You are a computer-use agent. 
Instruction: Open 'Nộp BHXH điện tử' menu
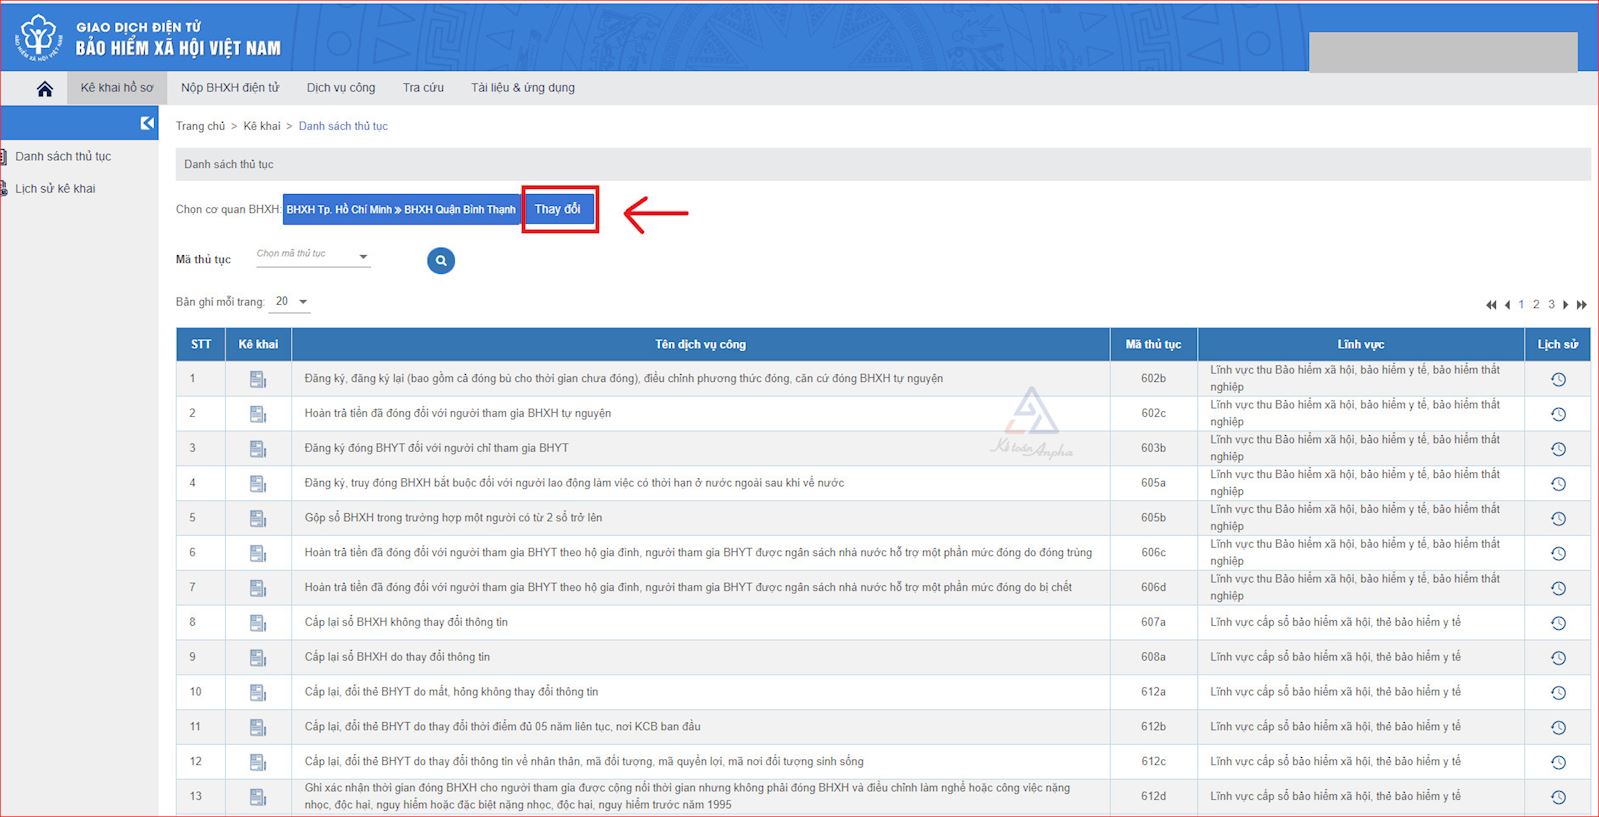[230, 88]
